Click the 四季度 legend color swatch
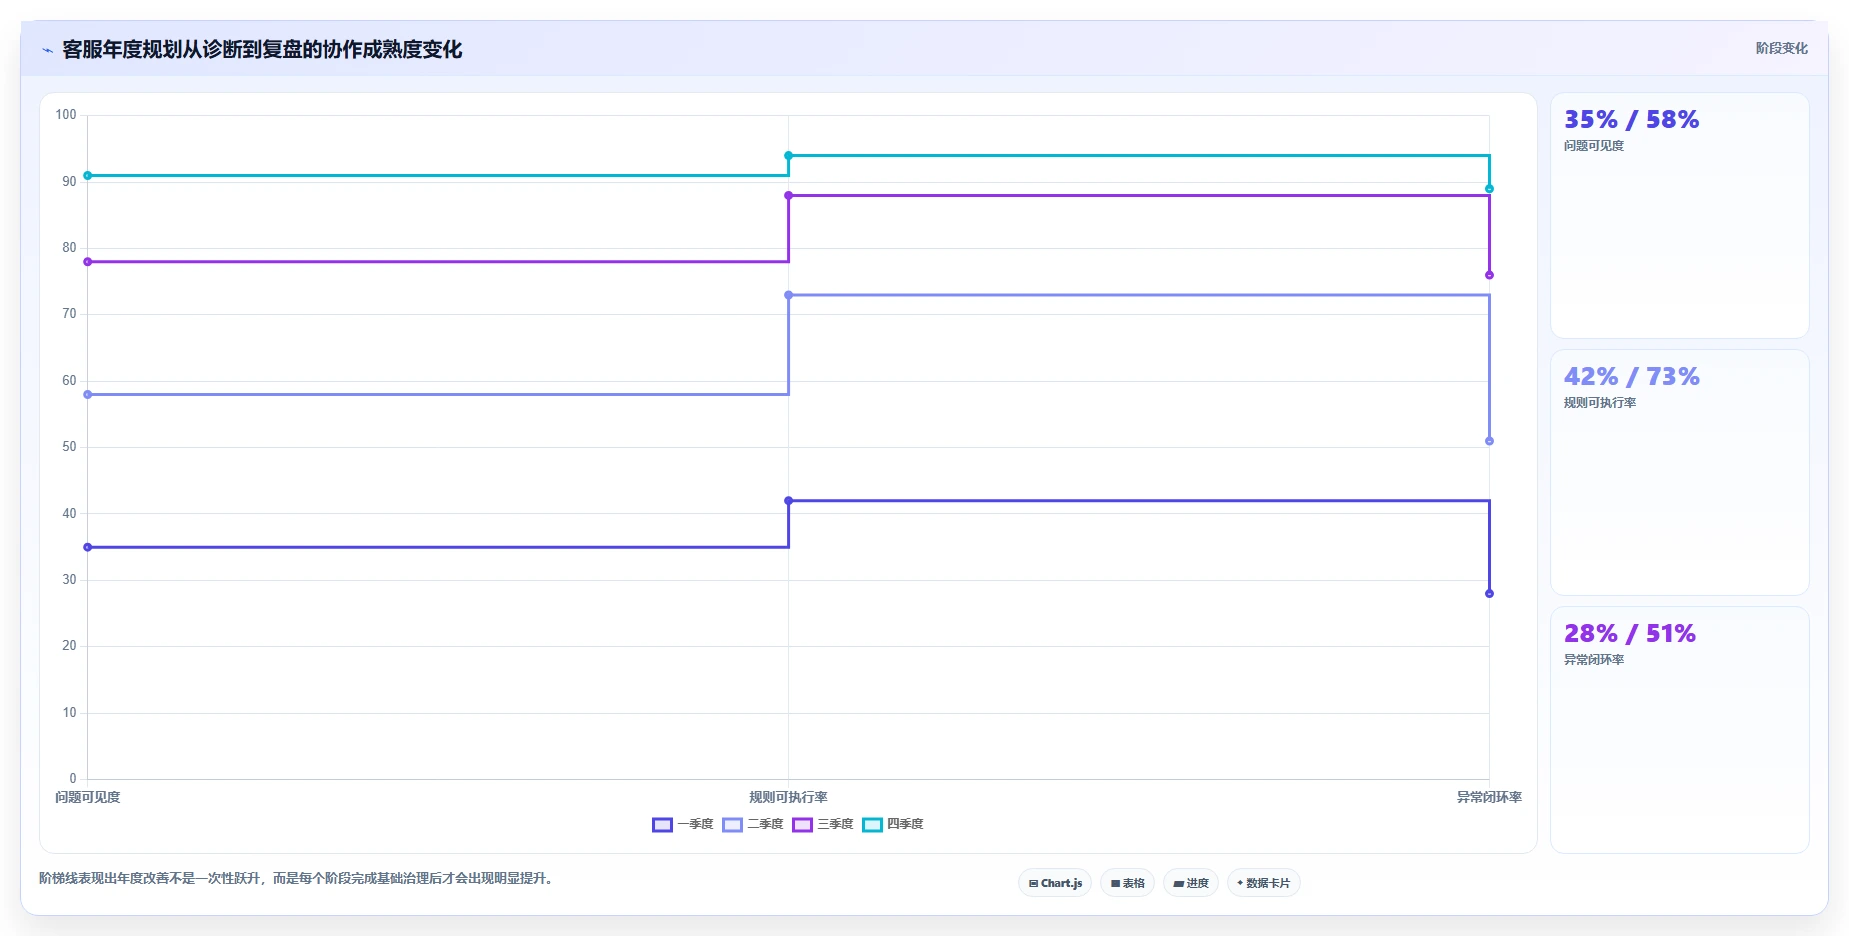The image size is (1849, 936). 872,825
